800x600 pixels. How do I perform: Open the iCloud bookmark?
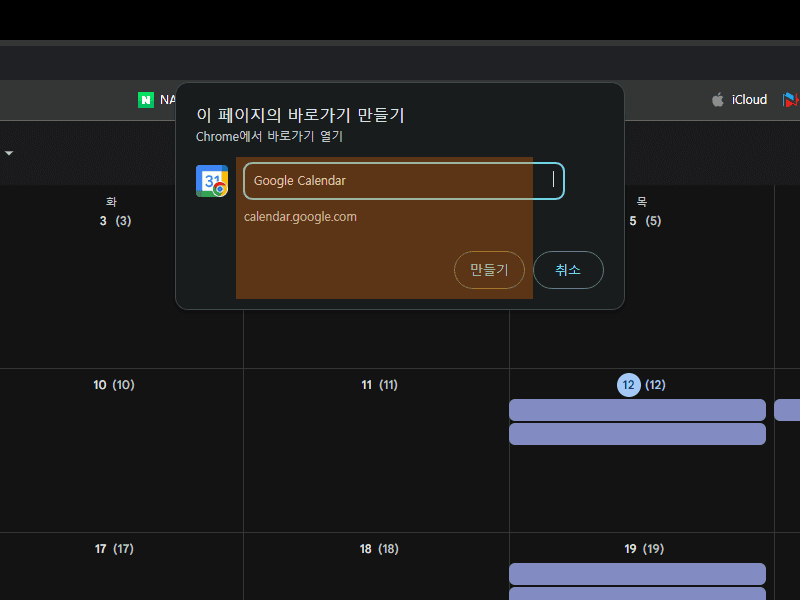tap(739, 99)
